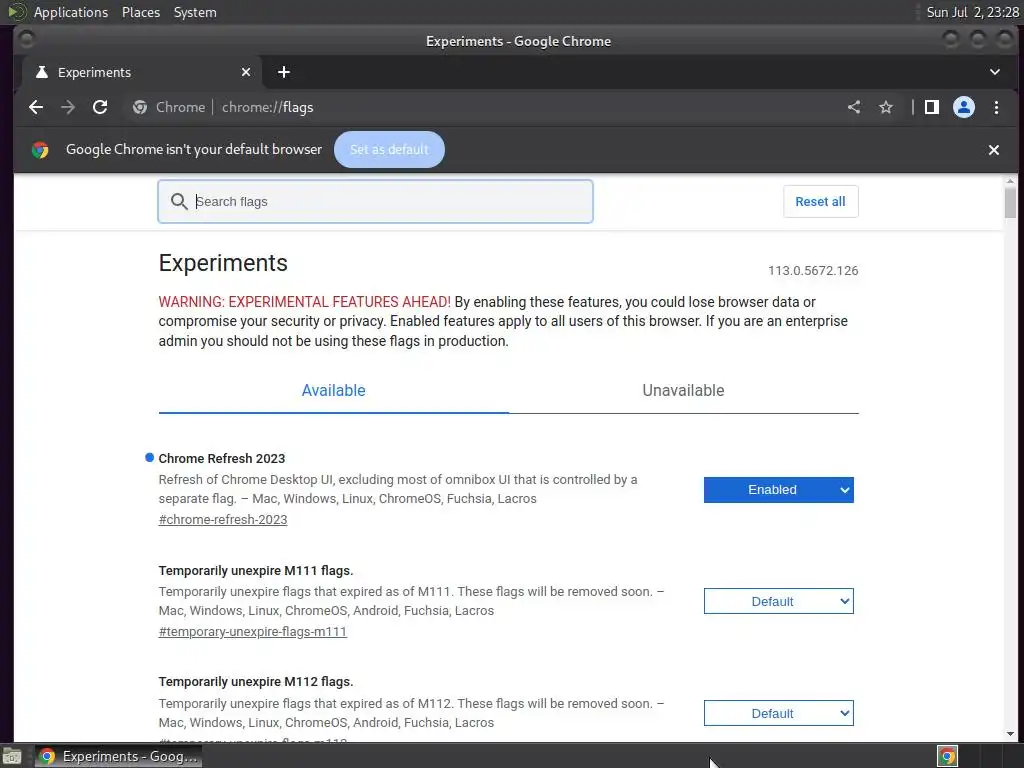Close the Experiments tab

[246, 72]
